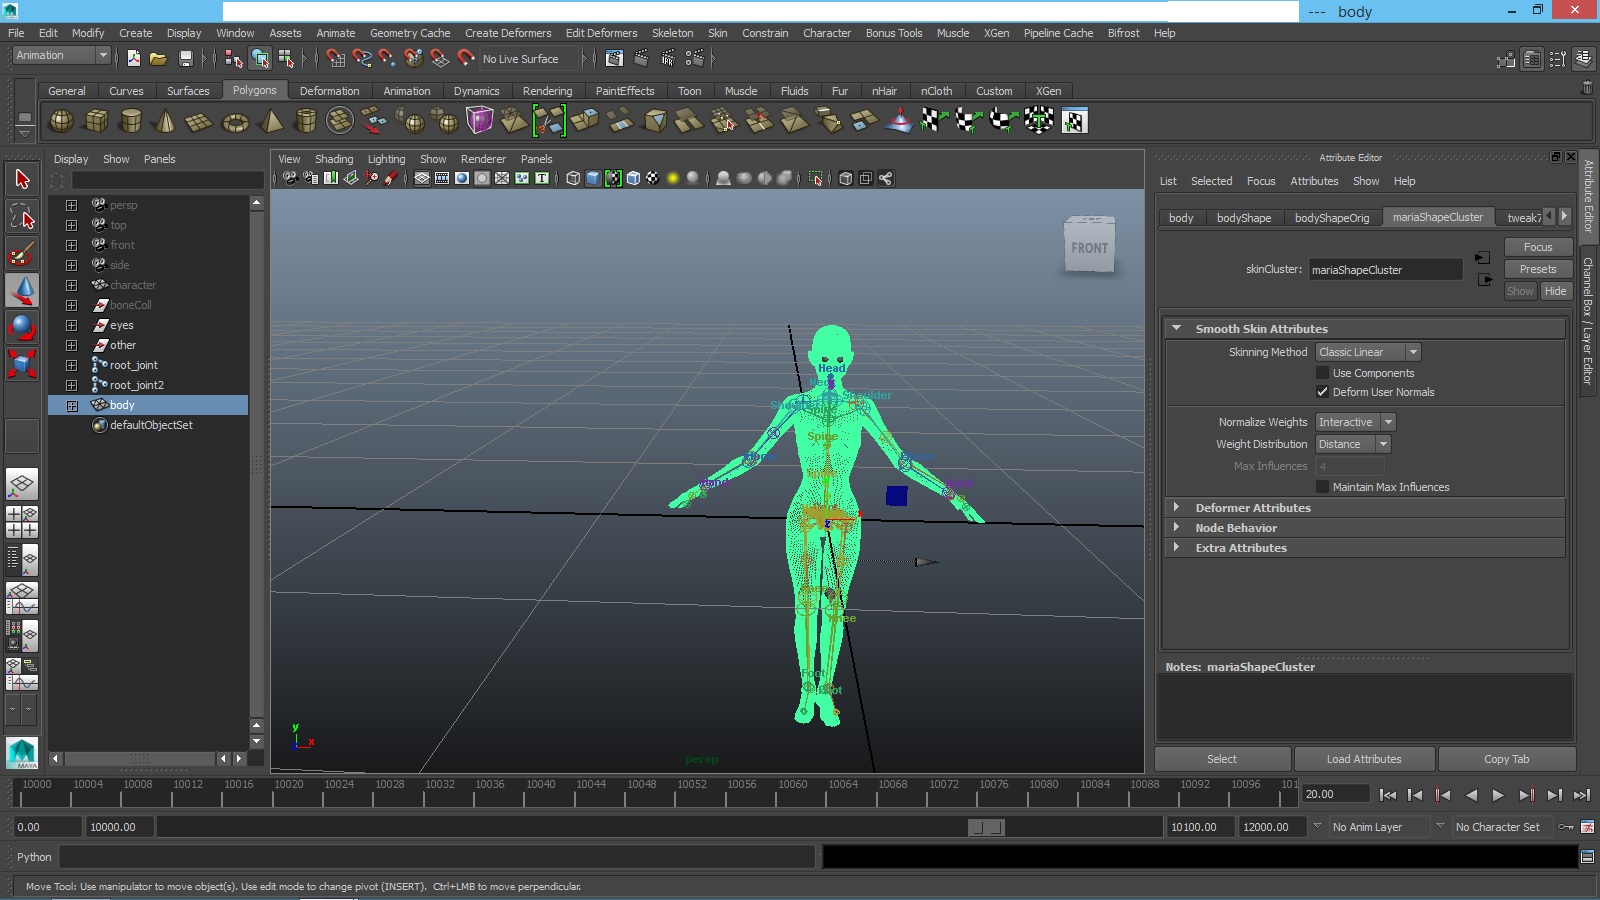Click the Open Scene folder icon

click(x=158, y=58)
